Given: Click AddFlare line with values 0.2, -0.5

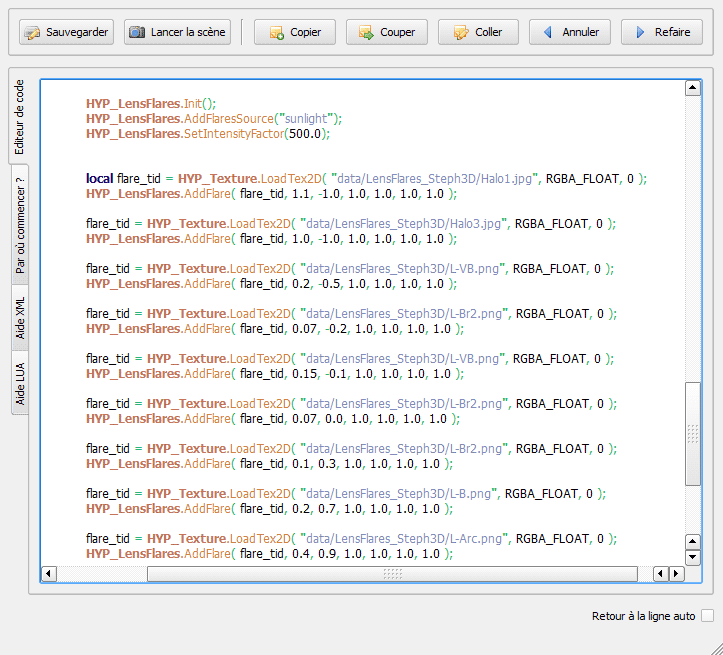Looking at the screenshot, I should click(271, 283).
